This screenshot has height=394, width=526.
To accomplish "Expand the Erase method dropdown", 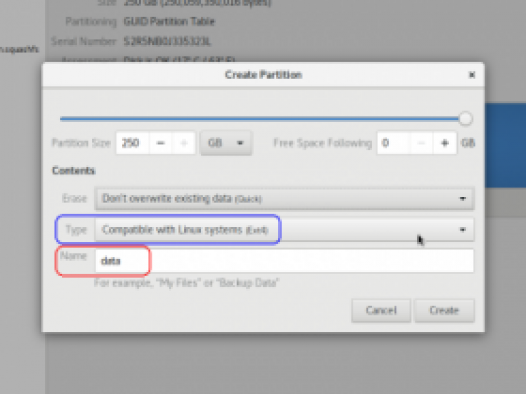I will point(284,199).
